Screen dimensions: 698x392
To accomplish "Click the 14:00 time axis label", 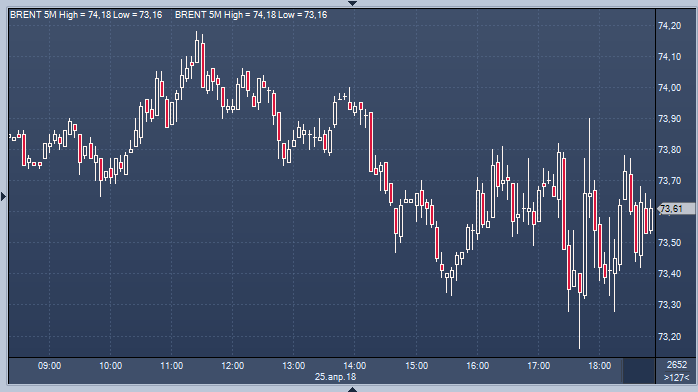I will (x=355, y=366).
